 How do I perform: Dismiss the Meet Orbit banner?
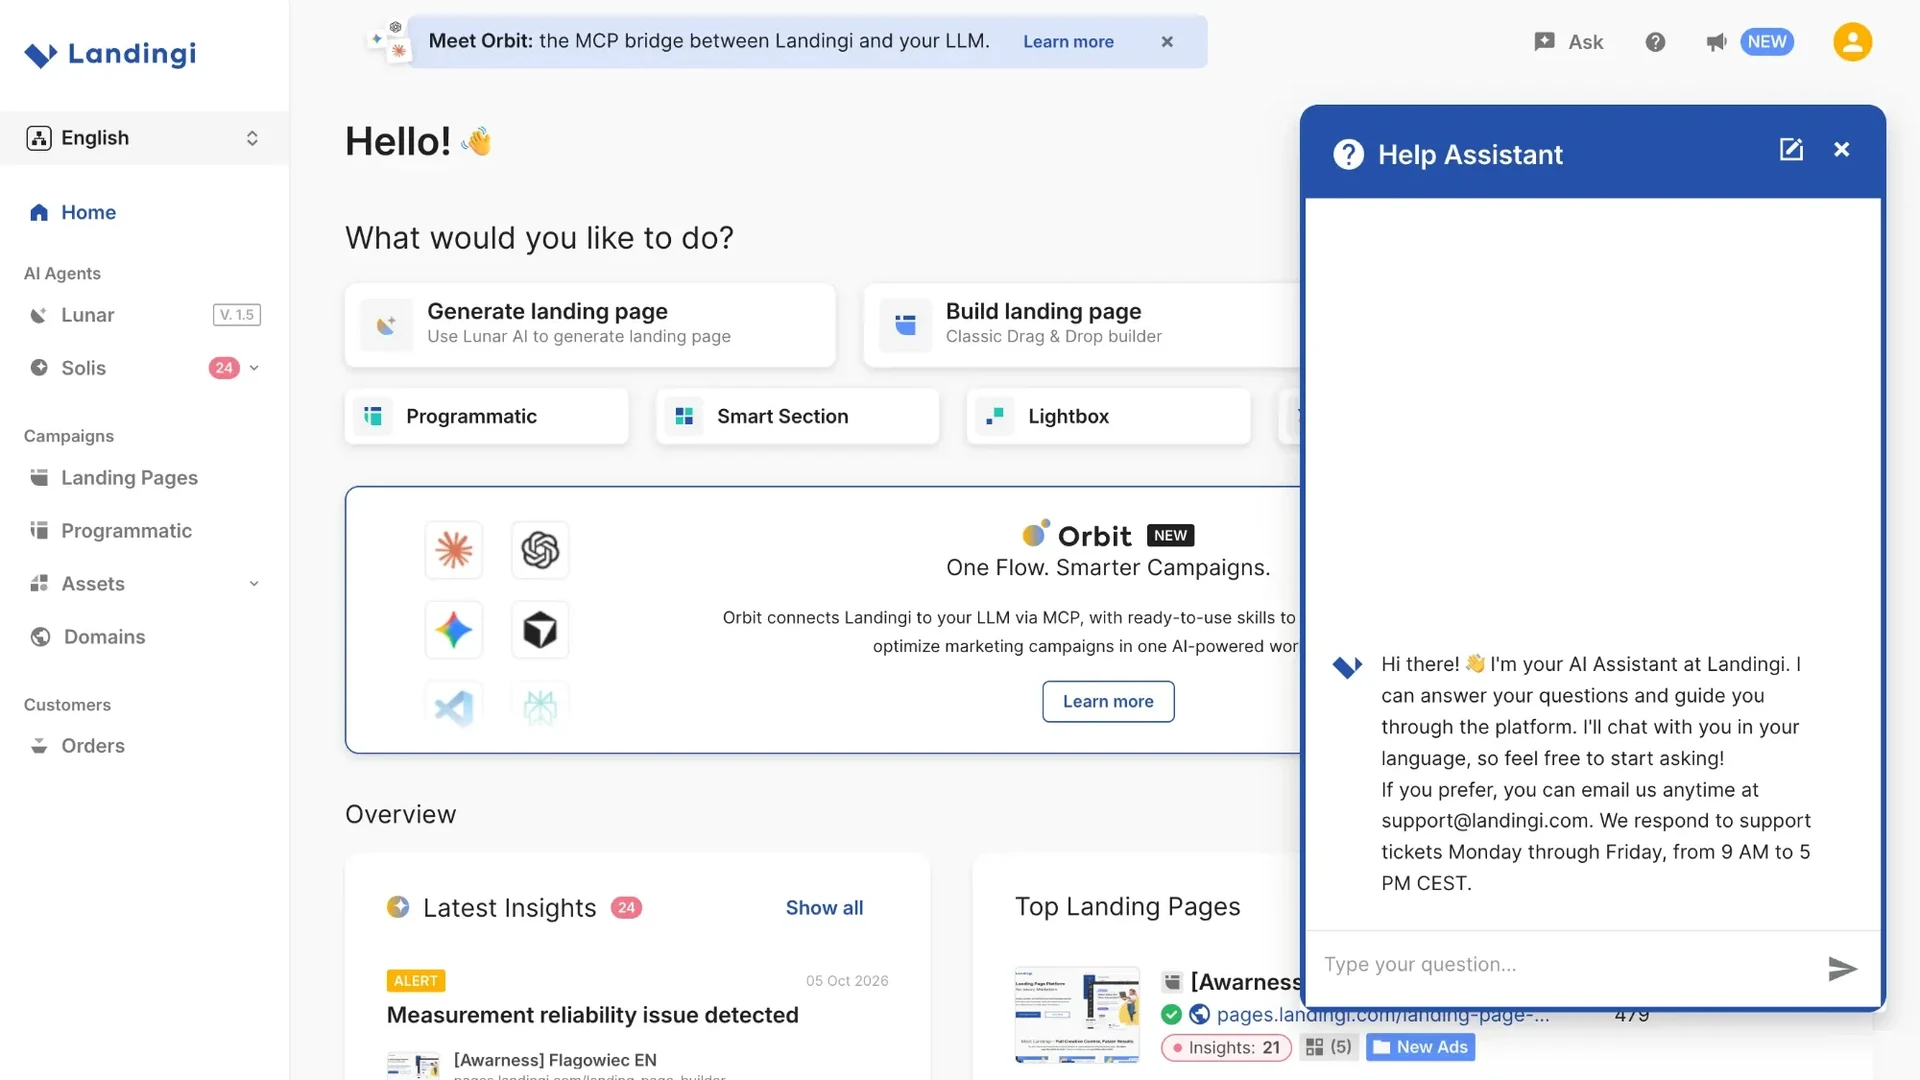1167,42
